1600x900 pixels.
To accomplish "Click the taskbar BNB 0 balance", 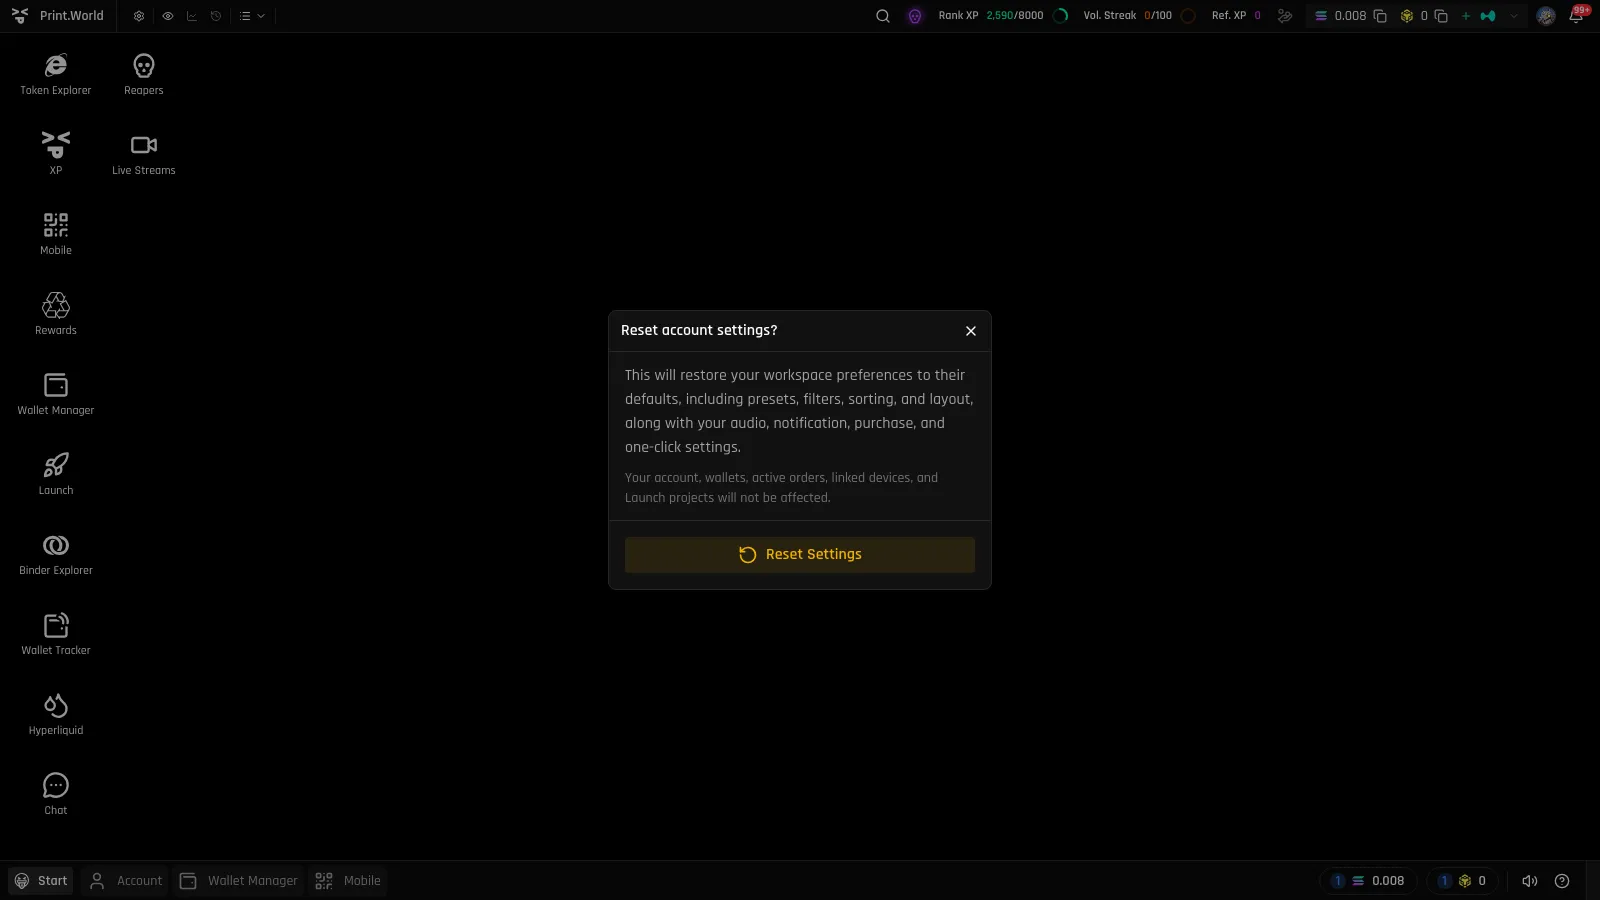I will coord(1462,881).
